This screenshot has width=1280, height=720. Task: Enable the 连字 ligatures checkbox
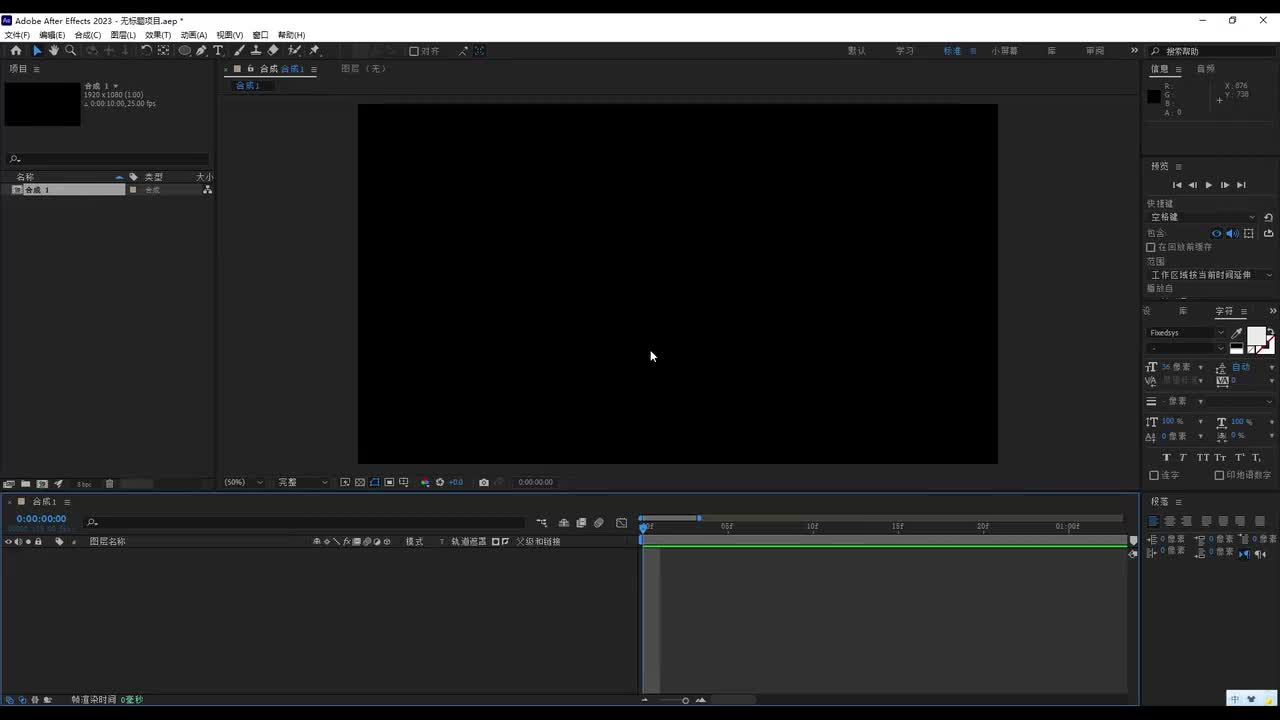[1154, 475]
